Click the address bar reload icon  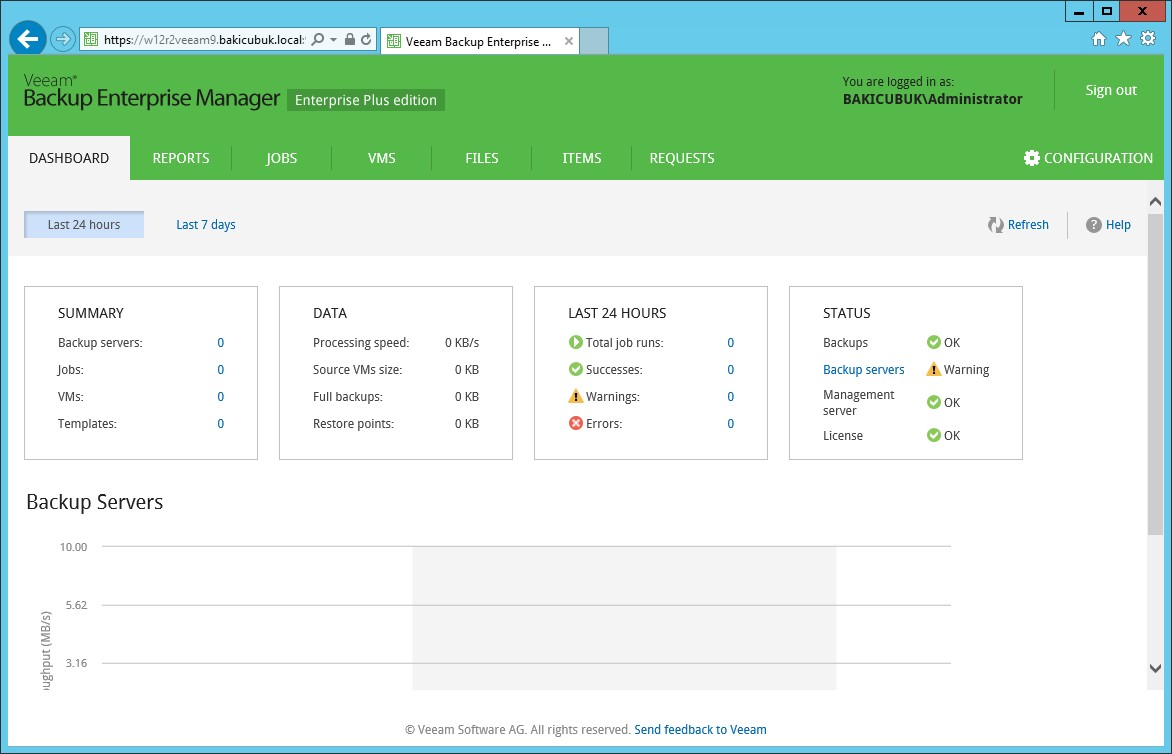click(x=366, y=40)
